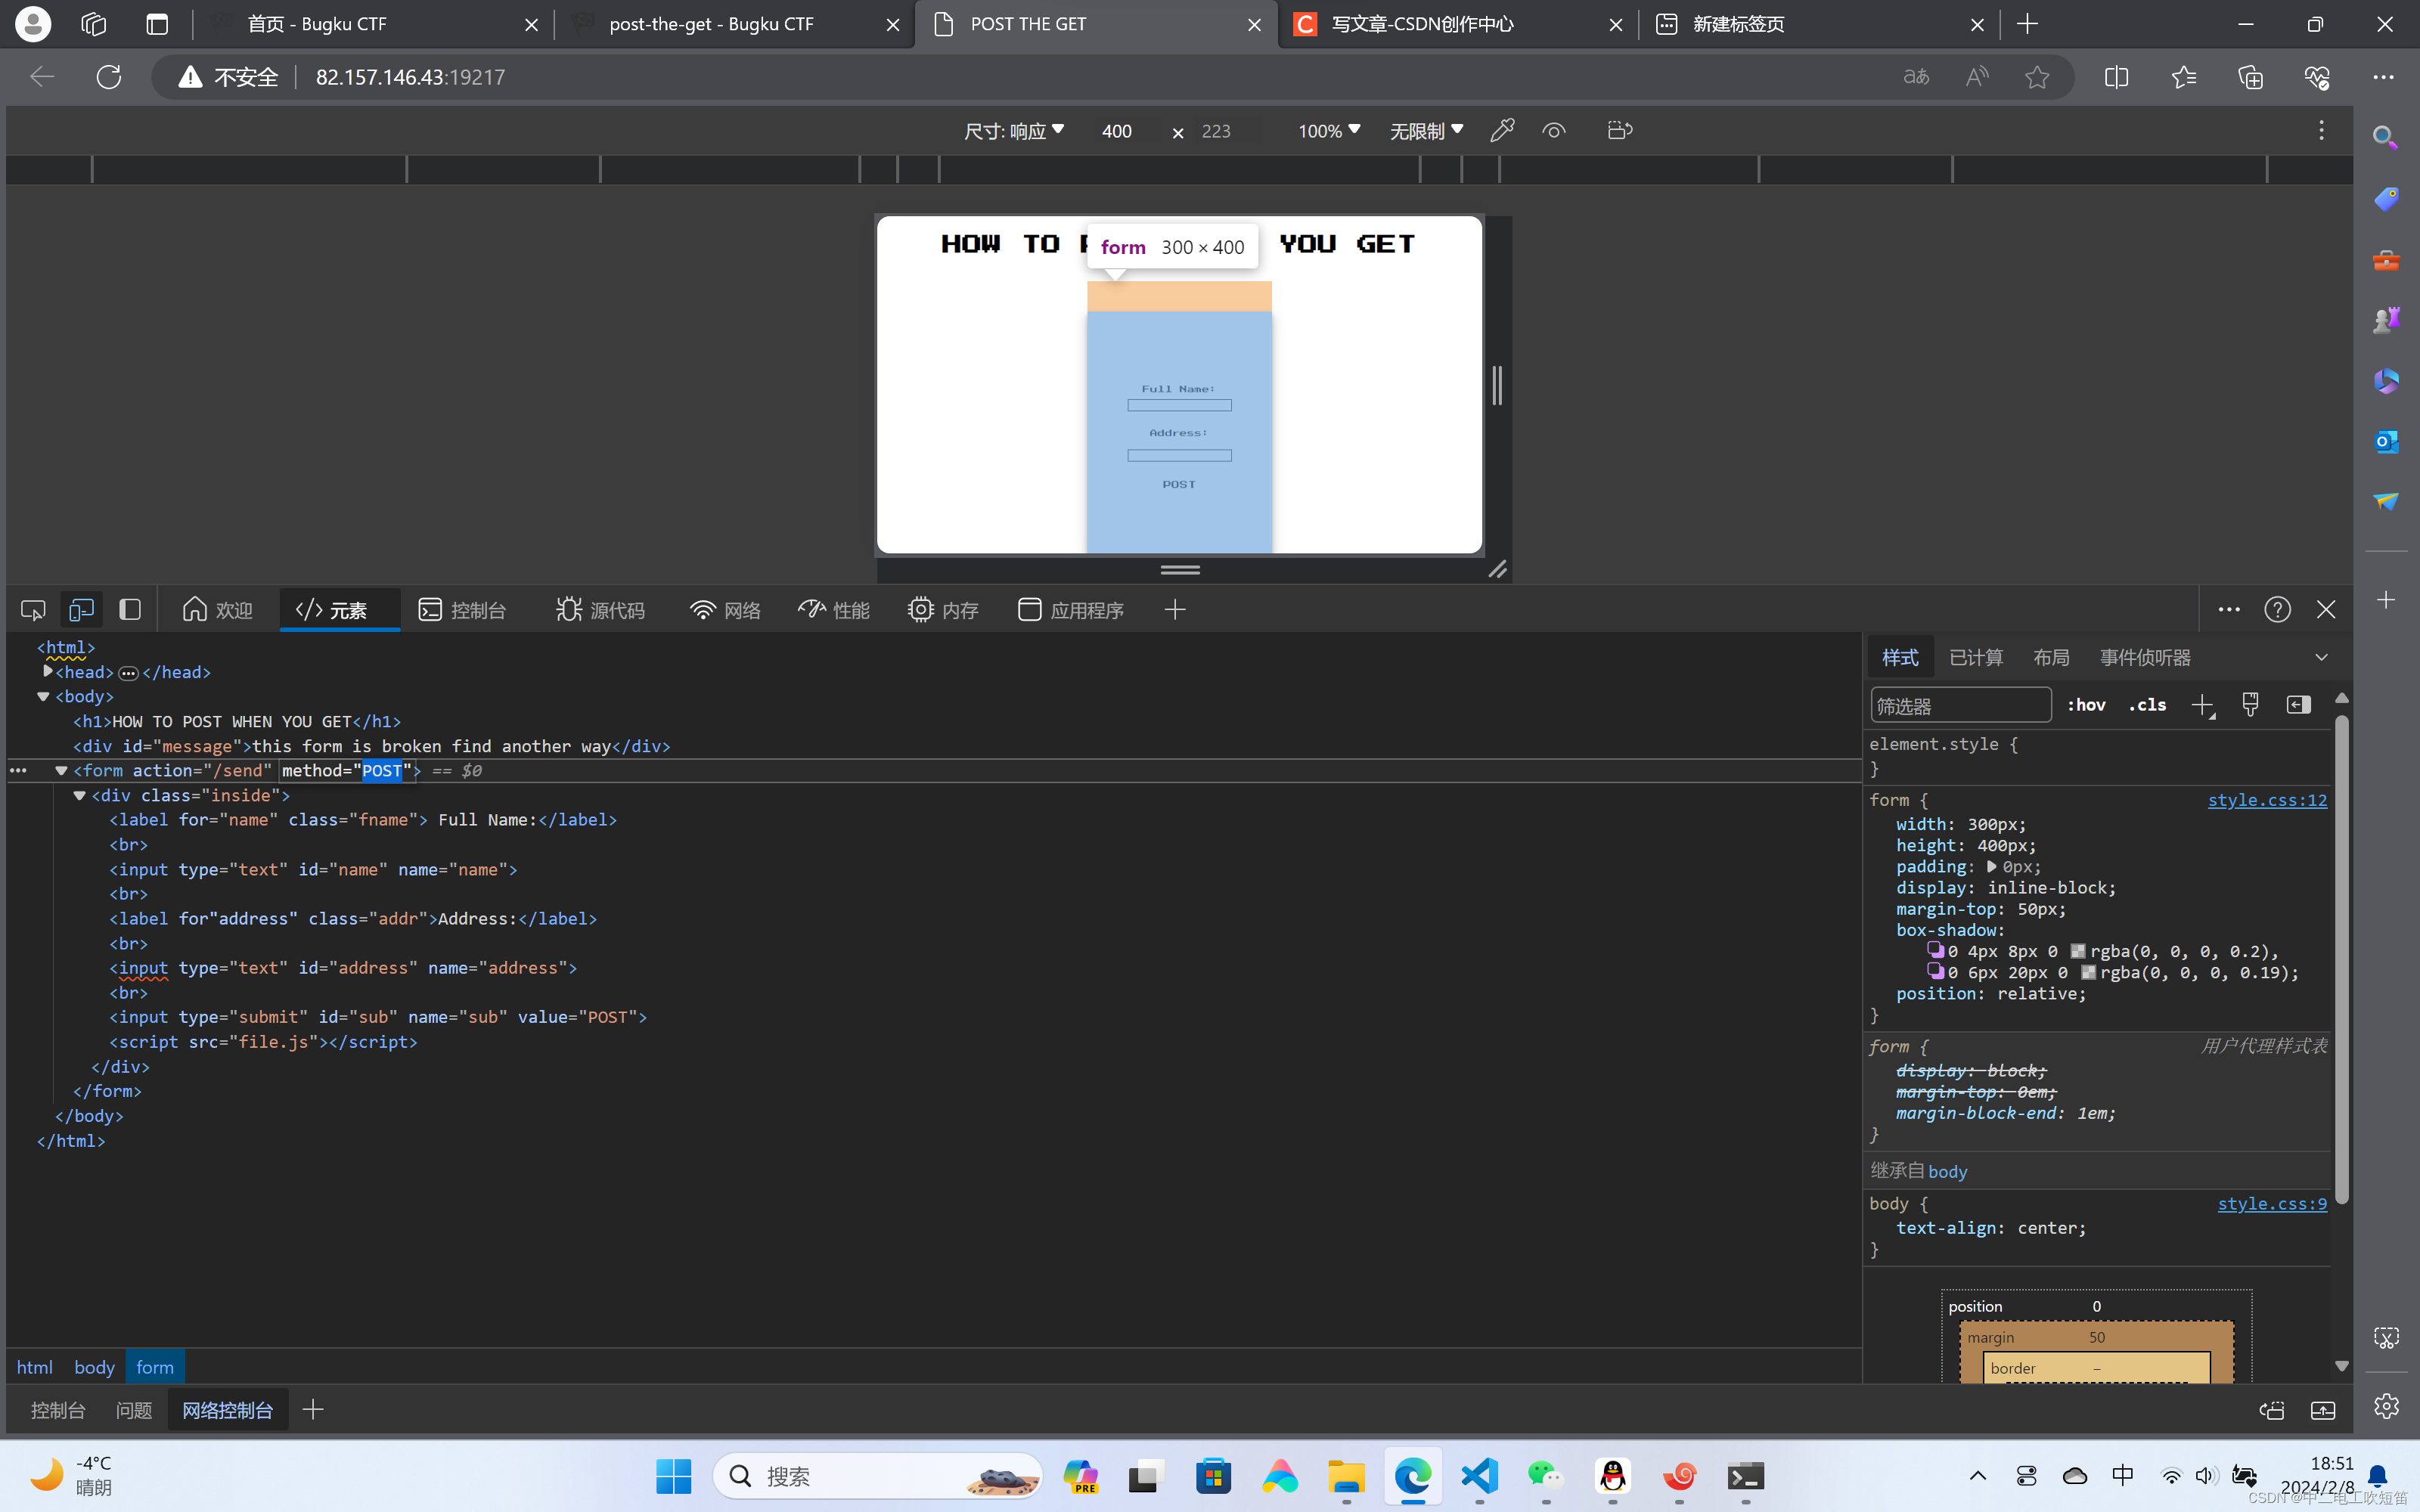The height and width of the screenshot is (1512, 2420).
Task: Rotate the emulated device orientation
Action: 1620,130
